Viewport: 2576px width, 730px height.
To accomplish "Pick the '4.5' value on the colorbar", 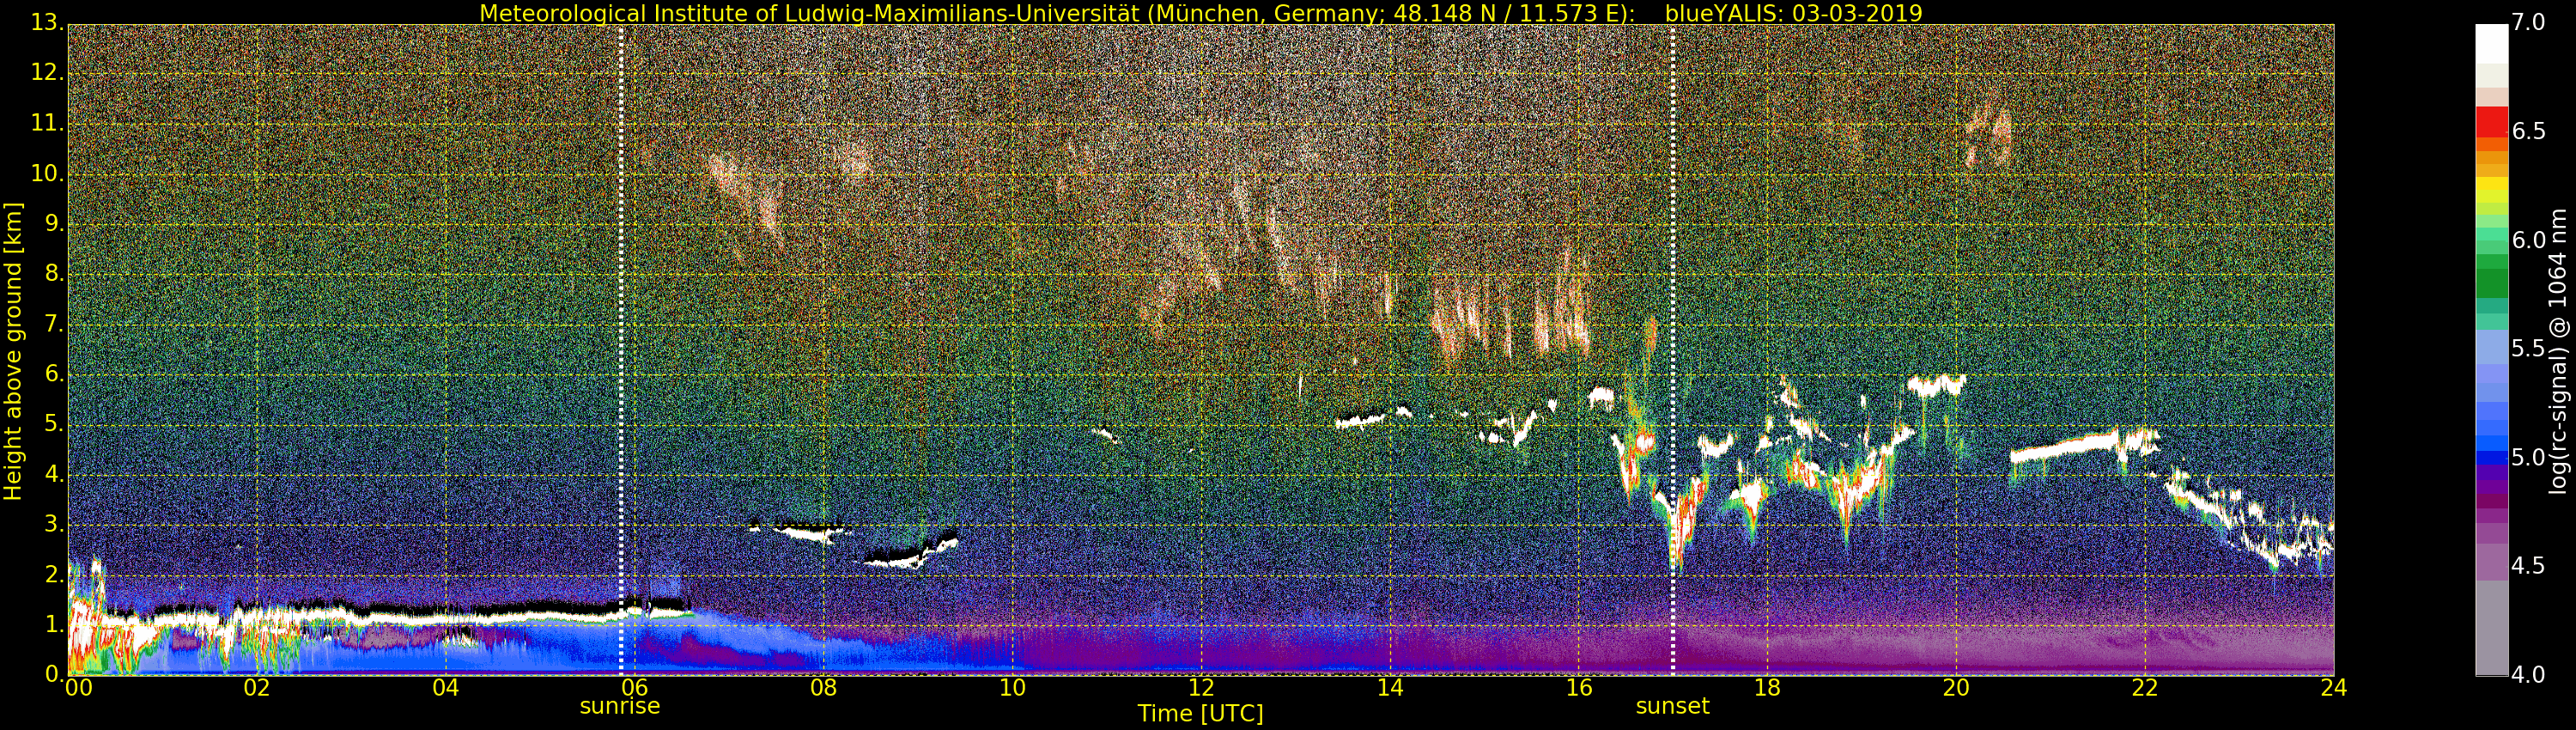I will (2529, 566).
